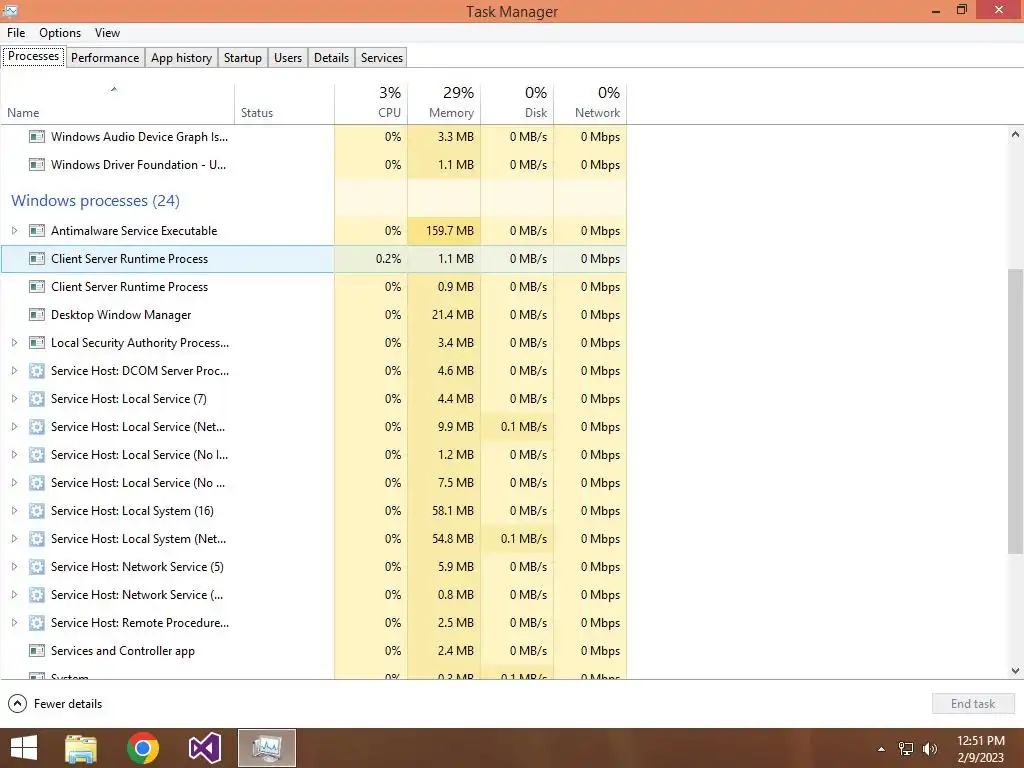
Task: Click the scrollbar up arrow
Action: pos(1015,135)
